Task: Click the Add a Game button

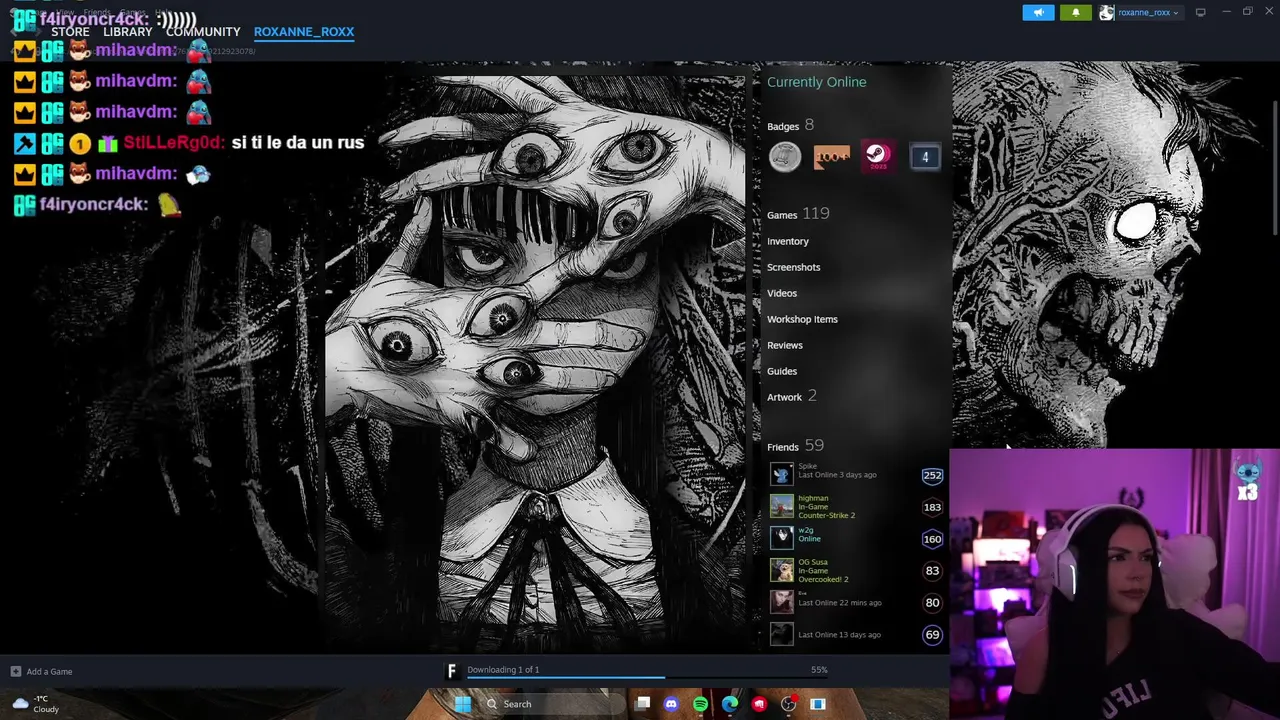Action: click(x=41, y=672)
